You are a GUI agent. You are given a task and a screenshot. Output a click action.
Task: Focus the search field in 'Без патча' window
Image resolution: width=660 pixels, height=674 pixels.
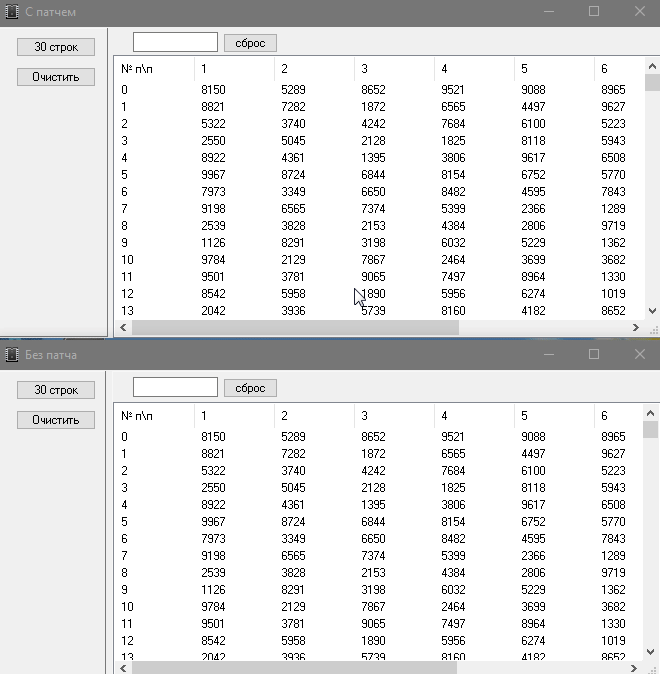175,387
